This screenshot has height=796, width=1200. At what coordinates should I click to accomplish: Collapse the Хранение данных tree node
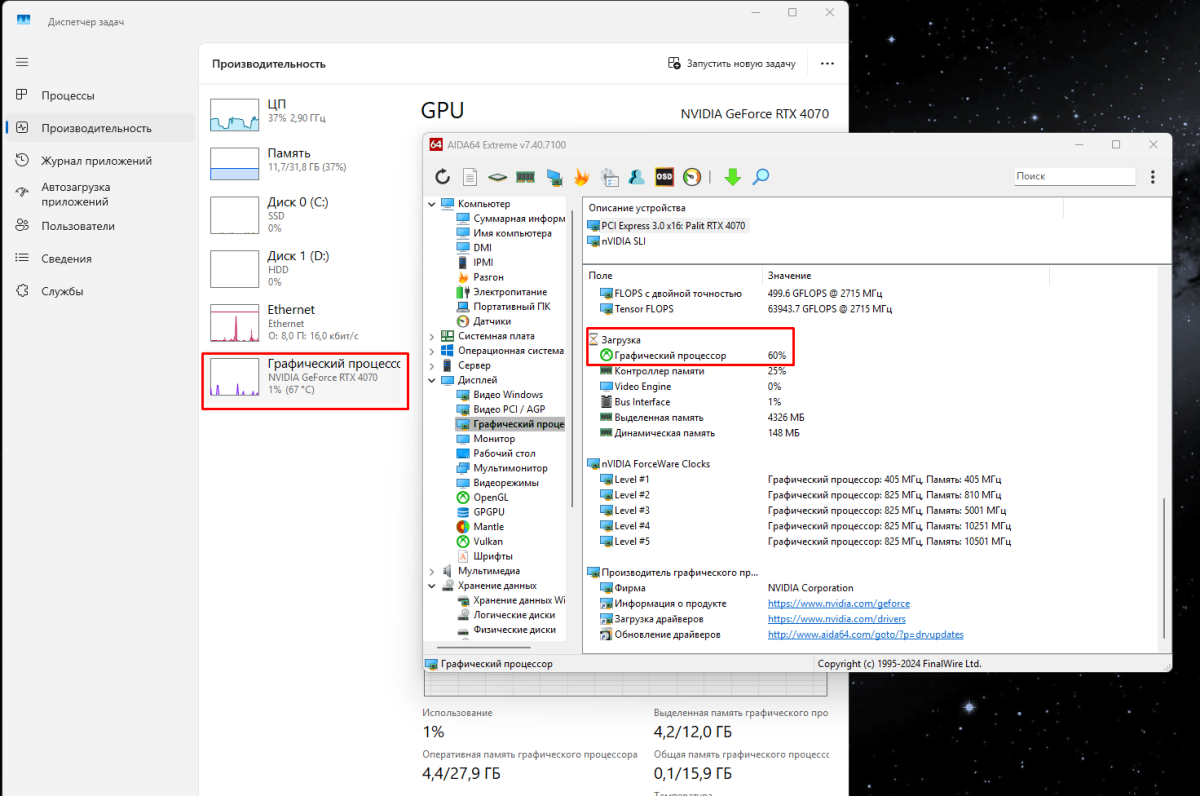(x=432, y=586)
